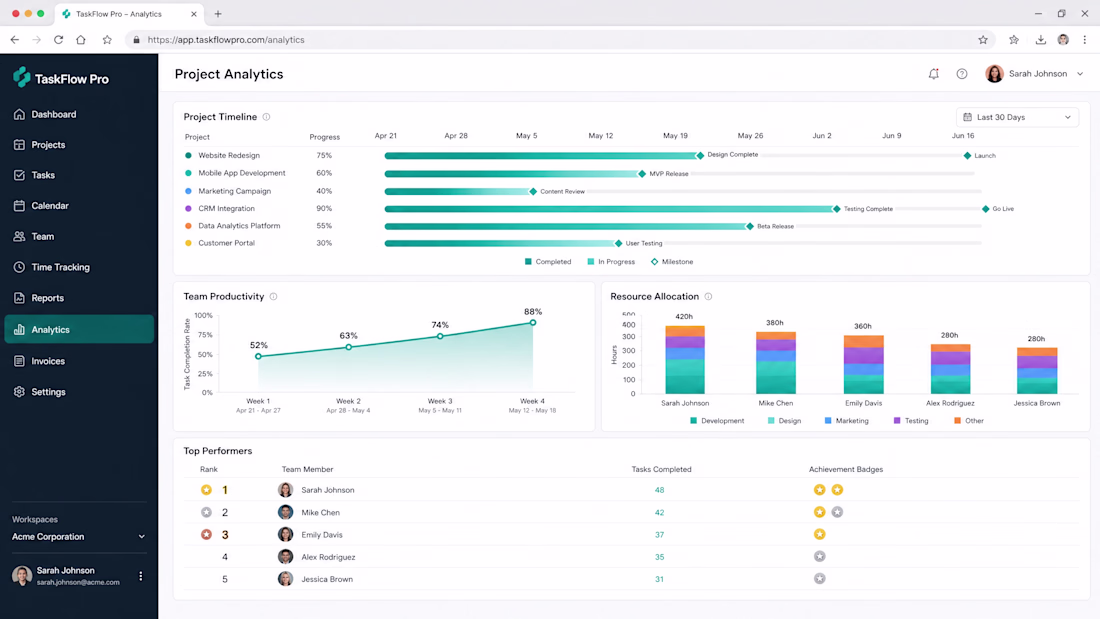
Task: Click the Data Analytics Platform progress bar
Action: click(567, 227)
